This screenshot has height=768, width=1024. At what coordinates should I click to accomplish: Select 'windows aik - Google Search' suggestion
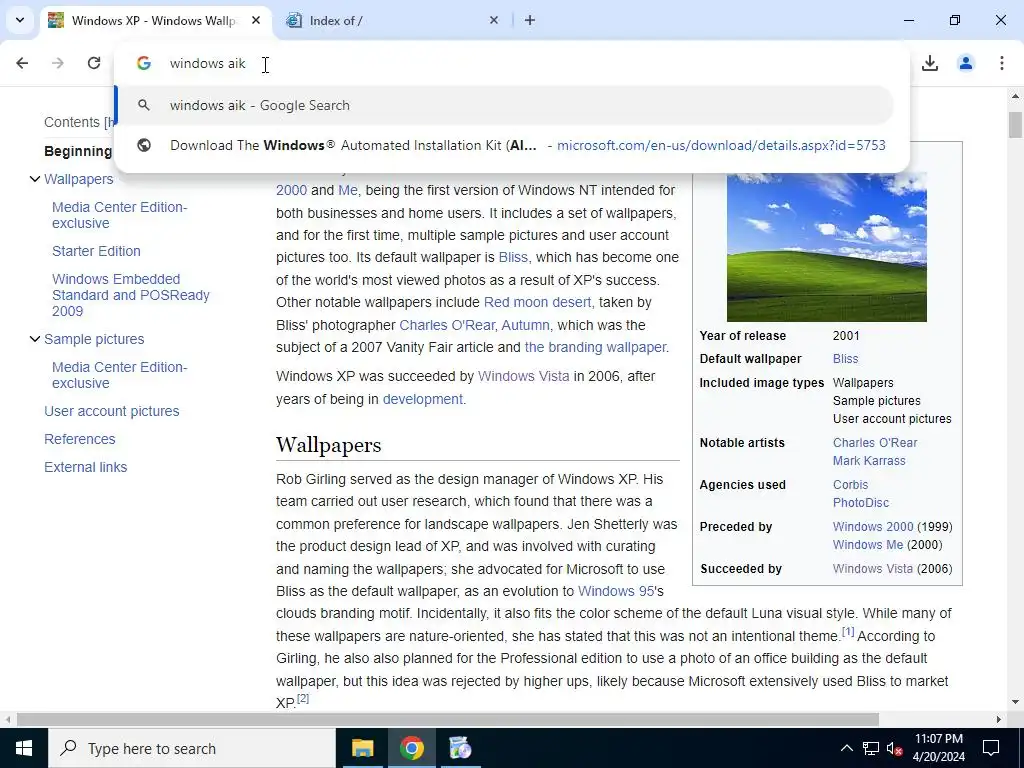pyautogui.click(x=504, y=105)
